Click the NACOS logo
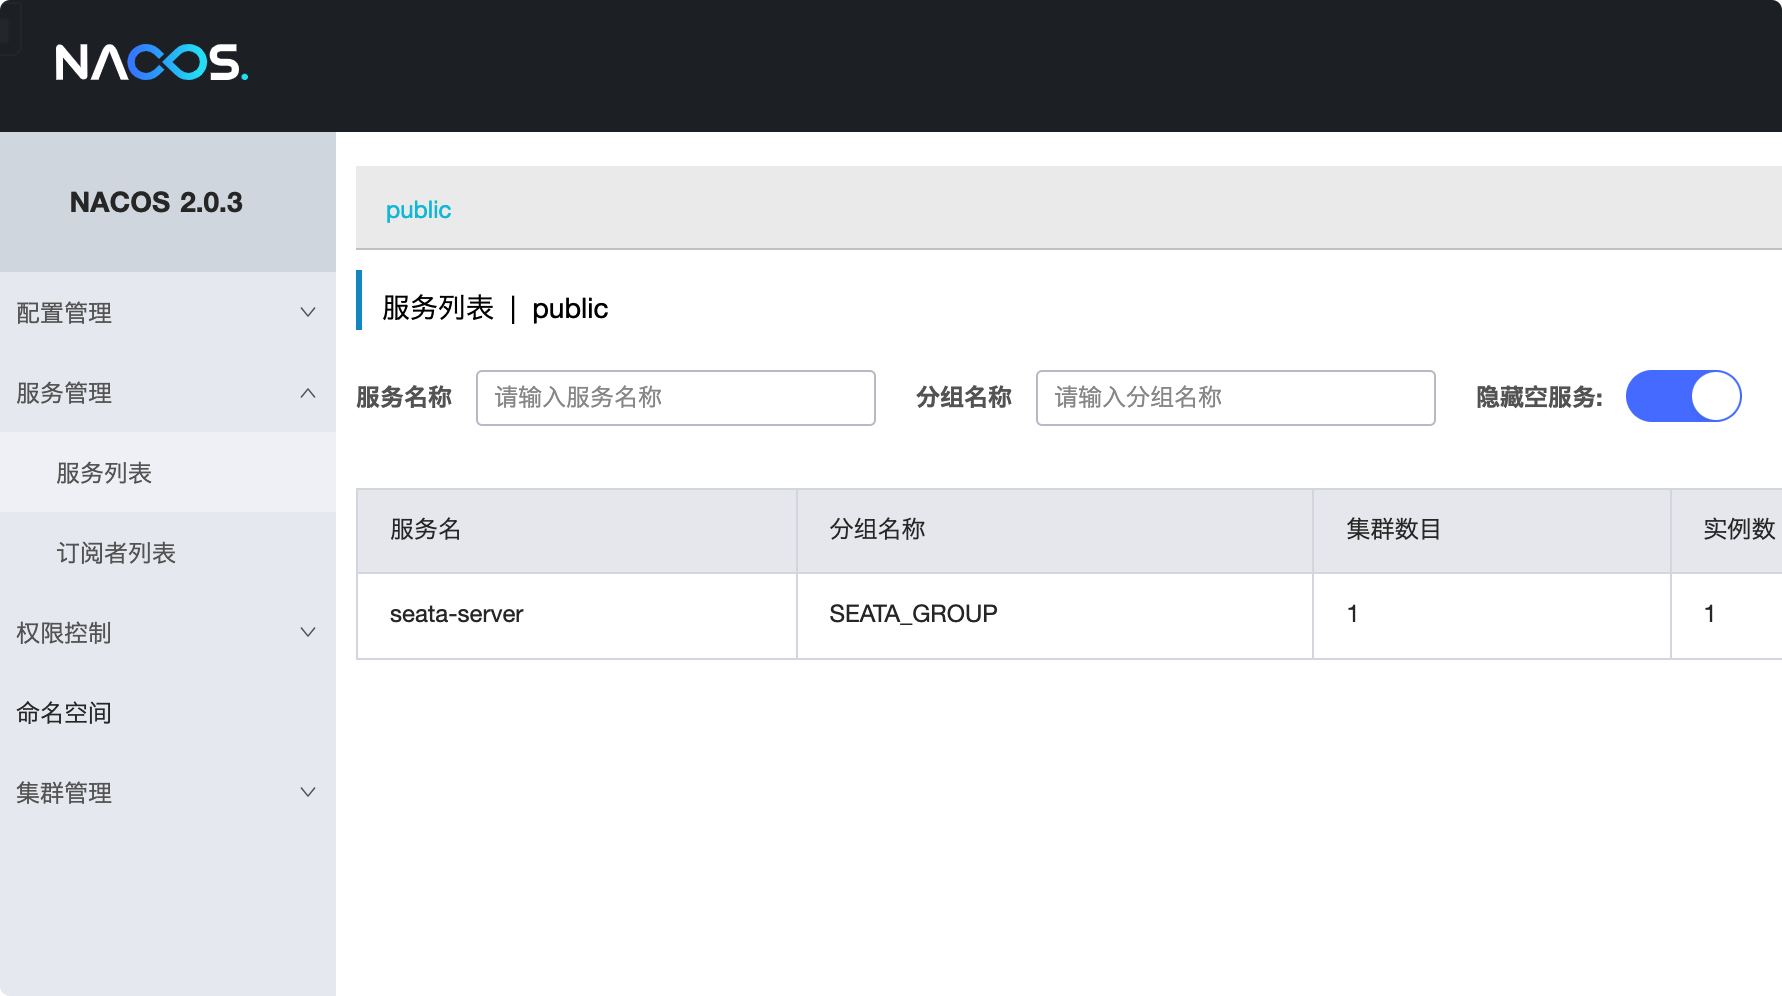 (151, 62)
